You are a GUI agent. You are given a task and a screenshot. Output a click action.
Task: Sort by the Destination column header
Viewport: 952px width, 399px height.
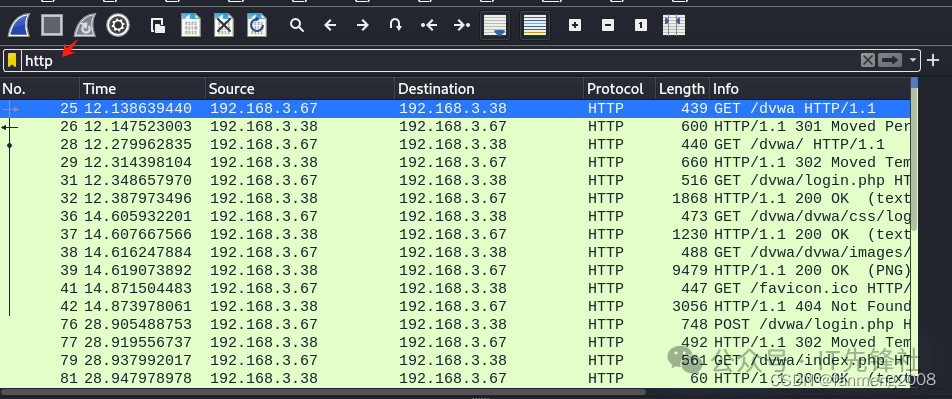click(x=489, y=89)
